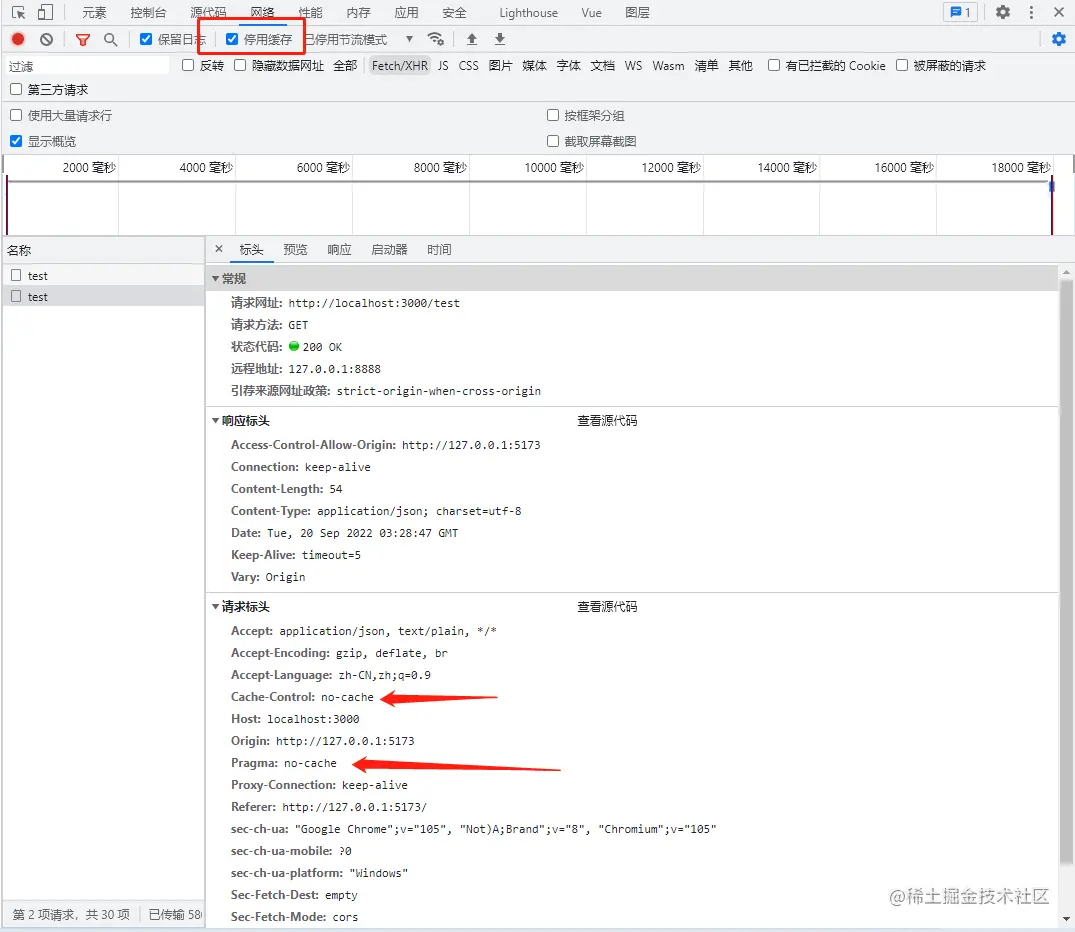Screen dimensions: 1075x932
Task: Click scrollbar down arrow in details pane
Action: pos(1066,918)
